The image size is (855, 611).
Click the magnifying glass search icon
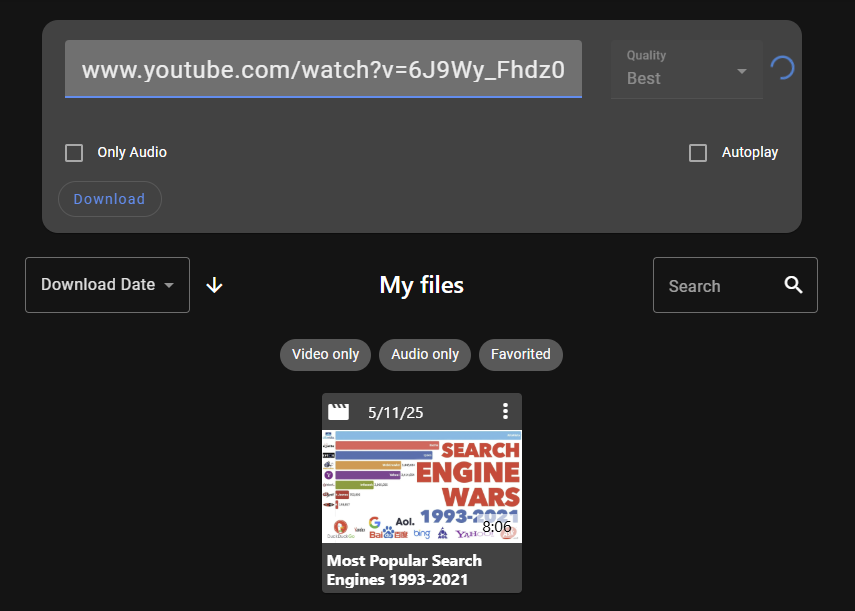[x=794, y=285]
